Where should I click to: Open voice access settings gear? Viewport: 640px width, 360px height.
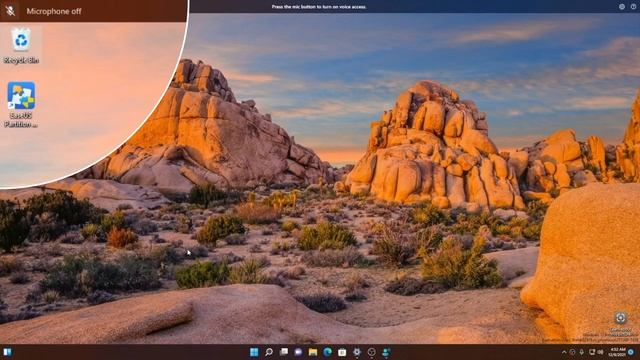click(622, 7)
